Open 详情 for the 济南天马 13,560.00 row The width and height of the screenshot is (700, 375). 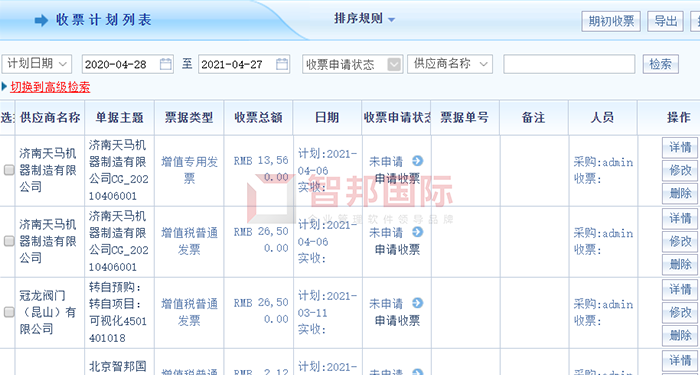680,147
